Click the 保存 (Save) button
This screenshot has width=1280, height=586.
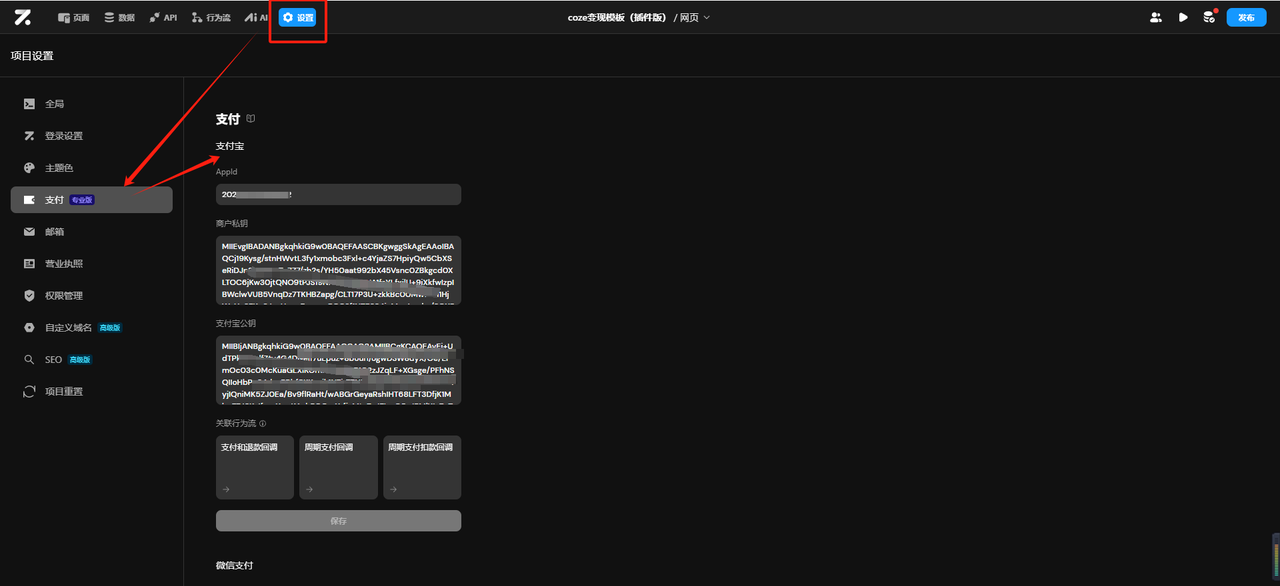tap(338, 521)
